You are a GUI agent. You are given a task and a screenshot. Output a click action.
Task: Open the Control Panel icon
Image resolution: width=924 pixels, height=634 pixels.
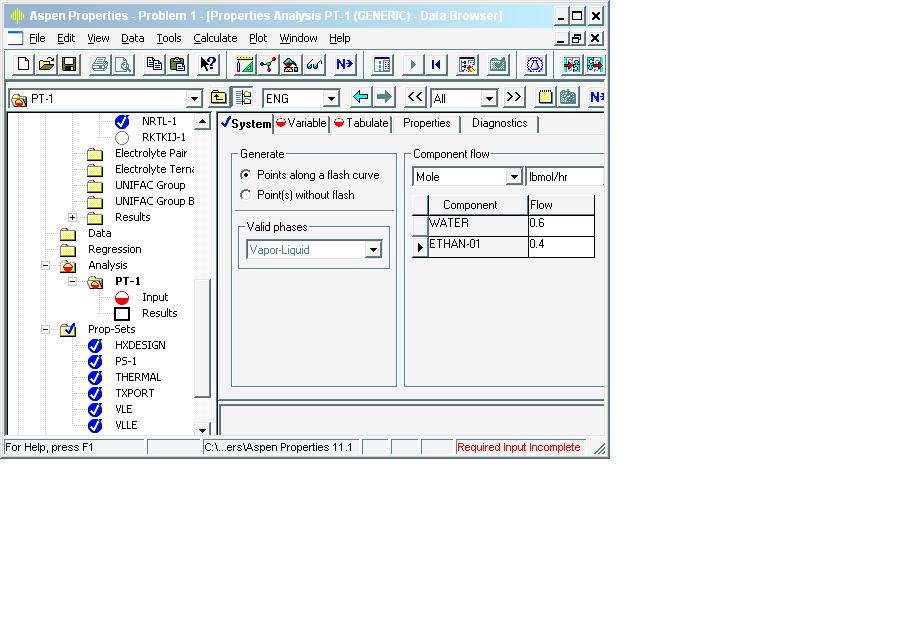[382, 65]
